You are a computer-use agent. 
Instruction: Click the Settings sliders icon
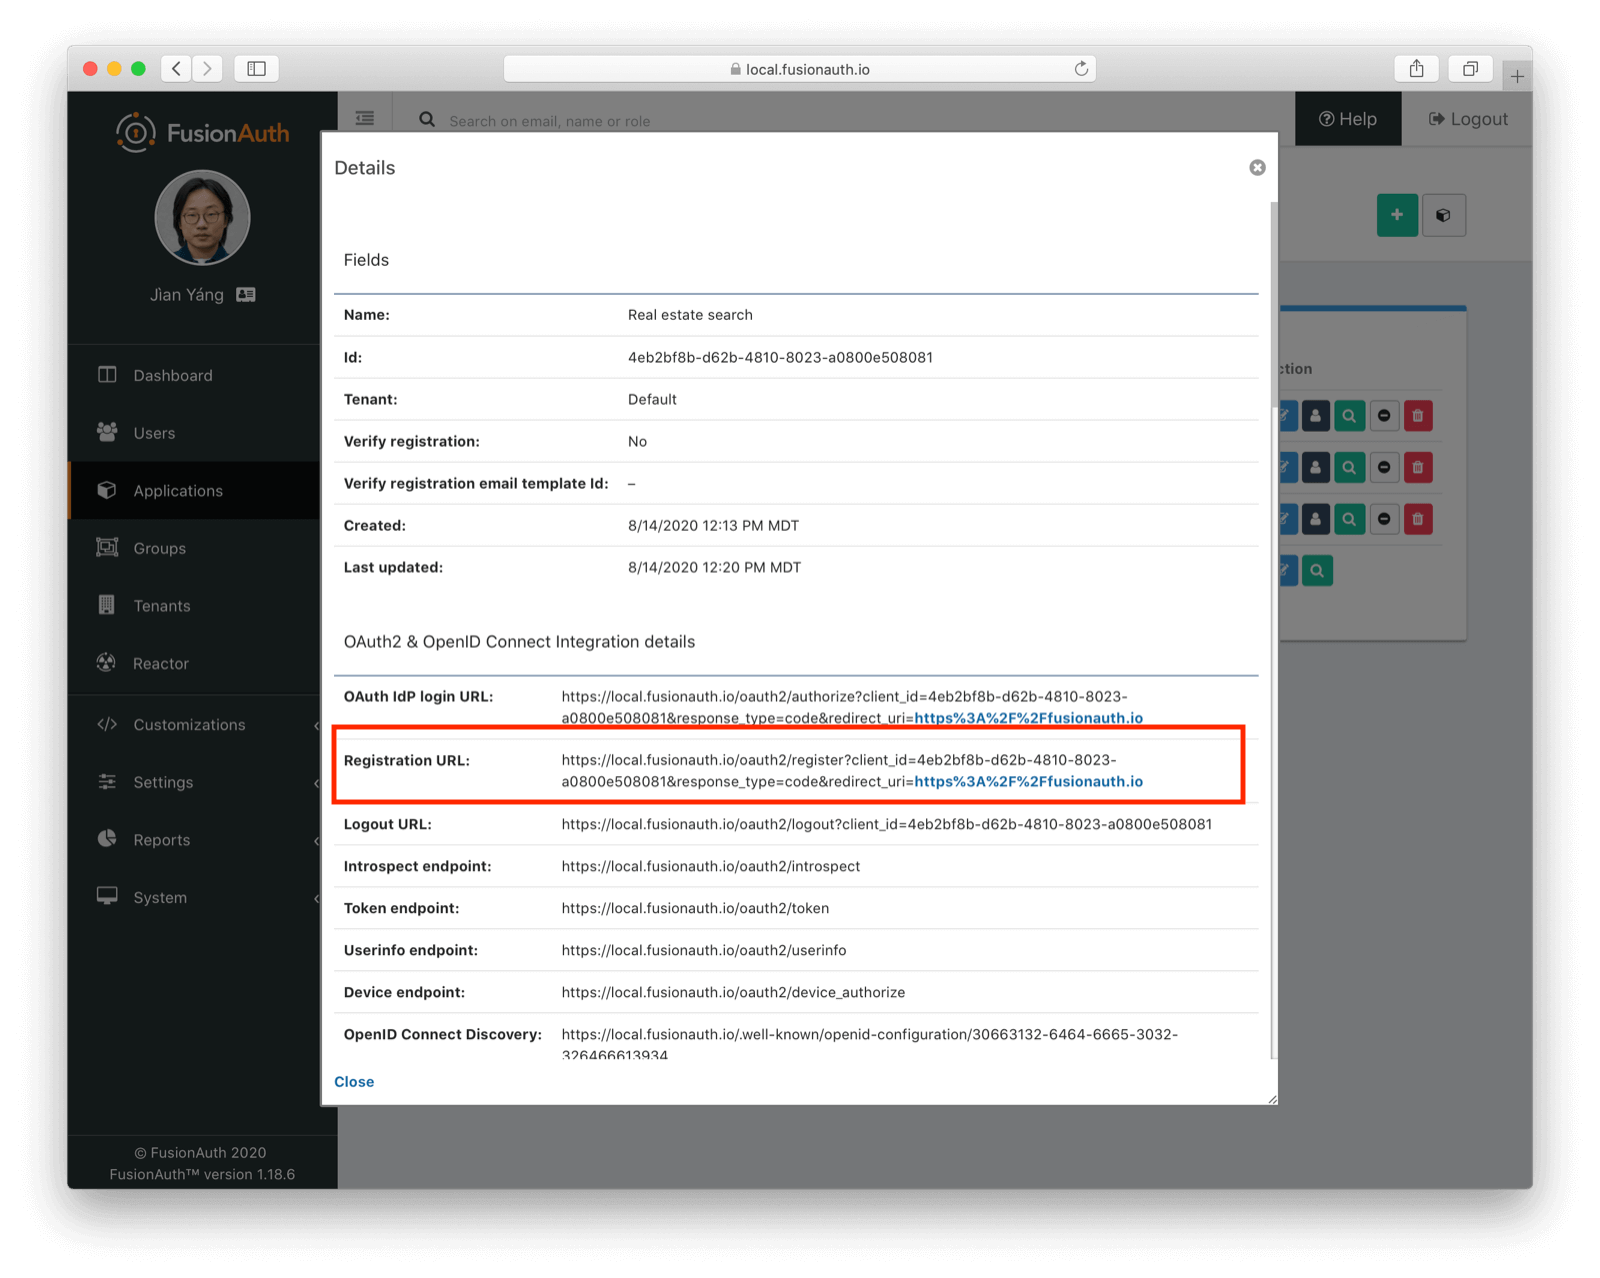pyautogui.click(x=107, y=781)
